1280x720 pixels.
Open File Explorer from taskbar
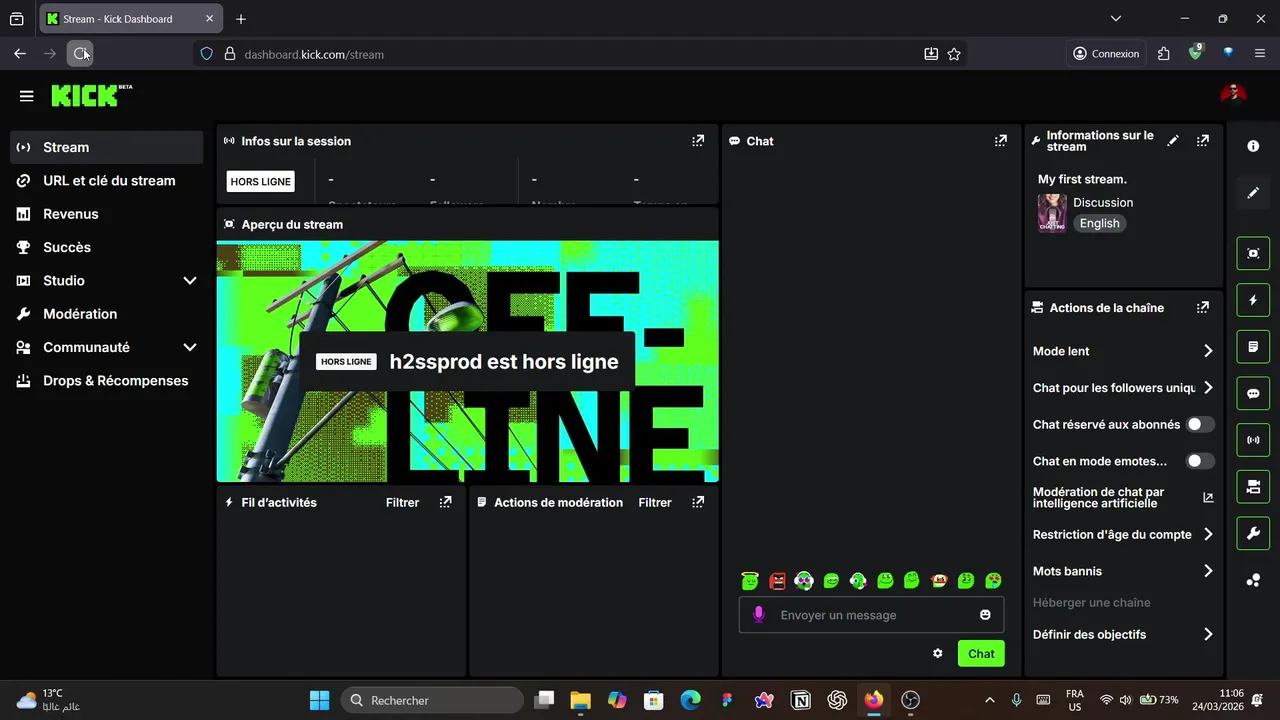[581, 700]
